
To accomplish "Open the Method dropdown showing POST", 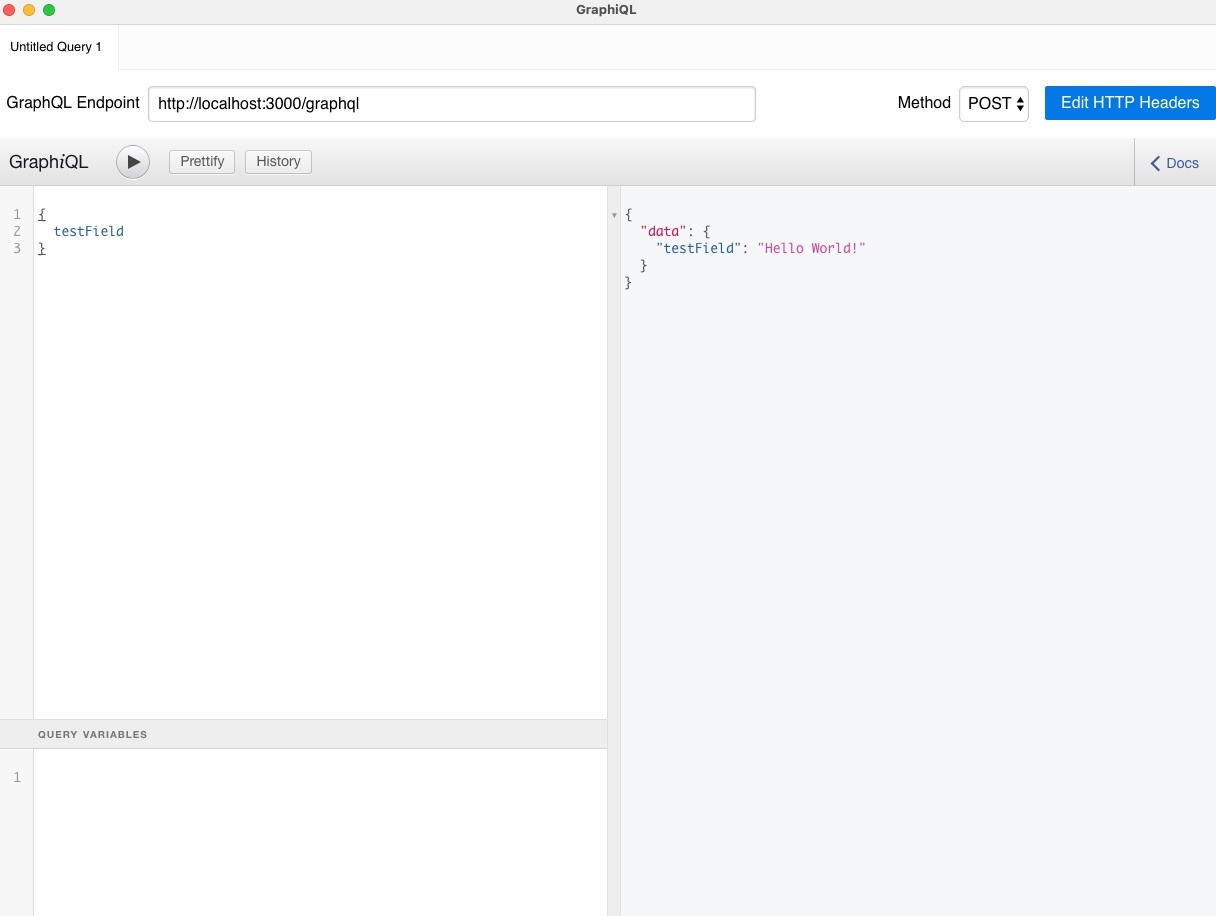I will (x=993, y=103).
